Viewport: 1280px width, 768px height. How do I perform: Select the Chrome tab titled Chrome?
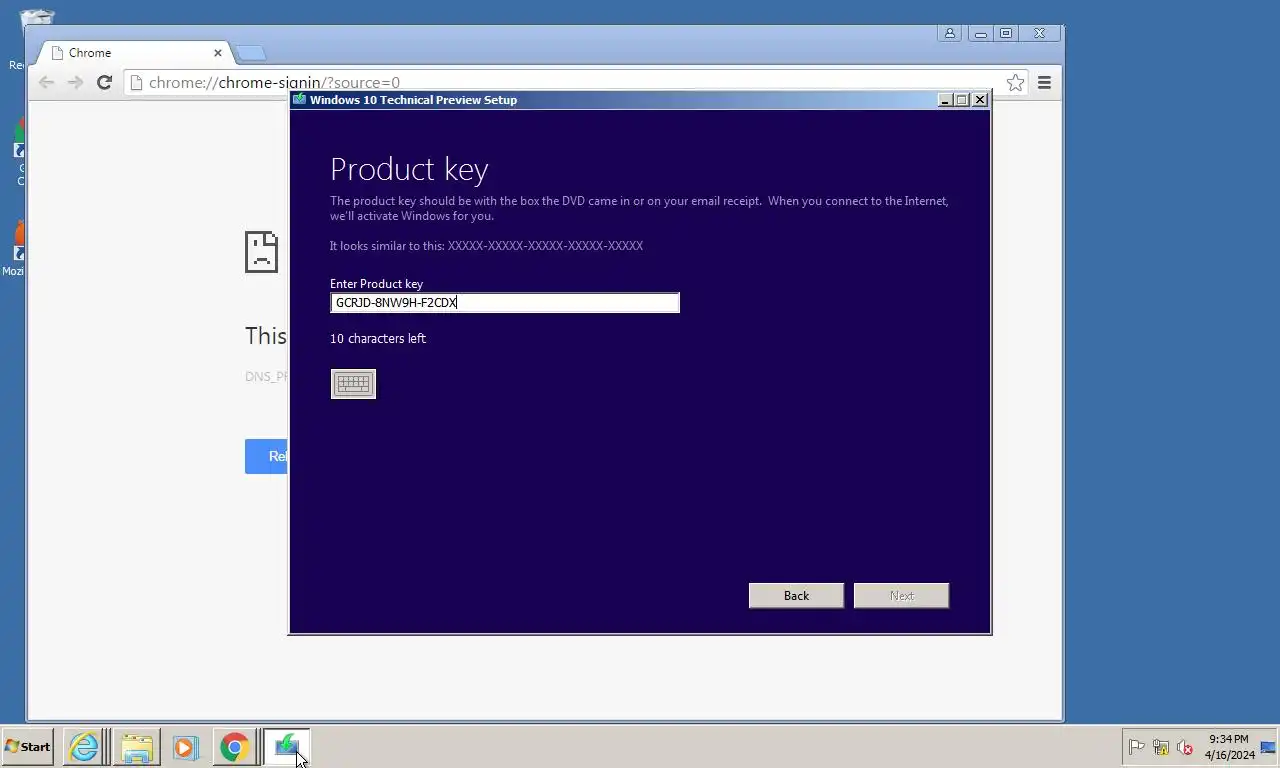click(x=135, y=53)
